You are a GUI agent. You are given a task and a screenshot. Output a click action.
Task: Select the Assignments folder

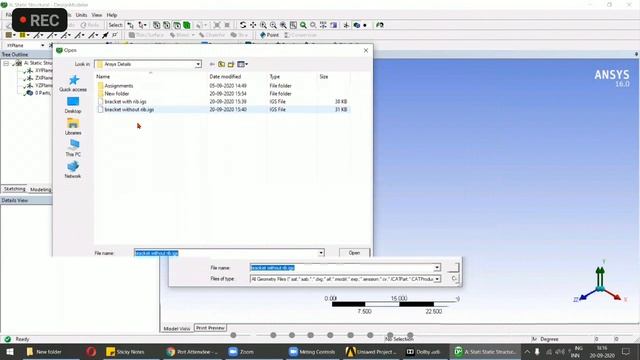[x=119, y=86]
